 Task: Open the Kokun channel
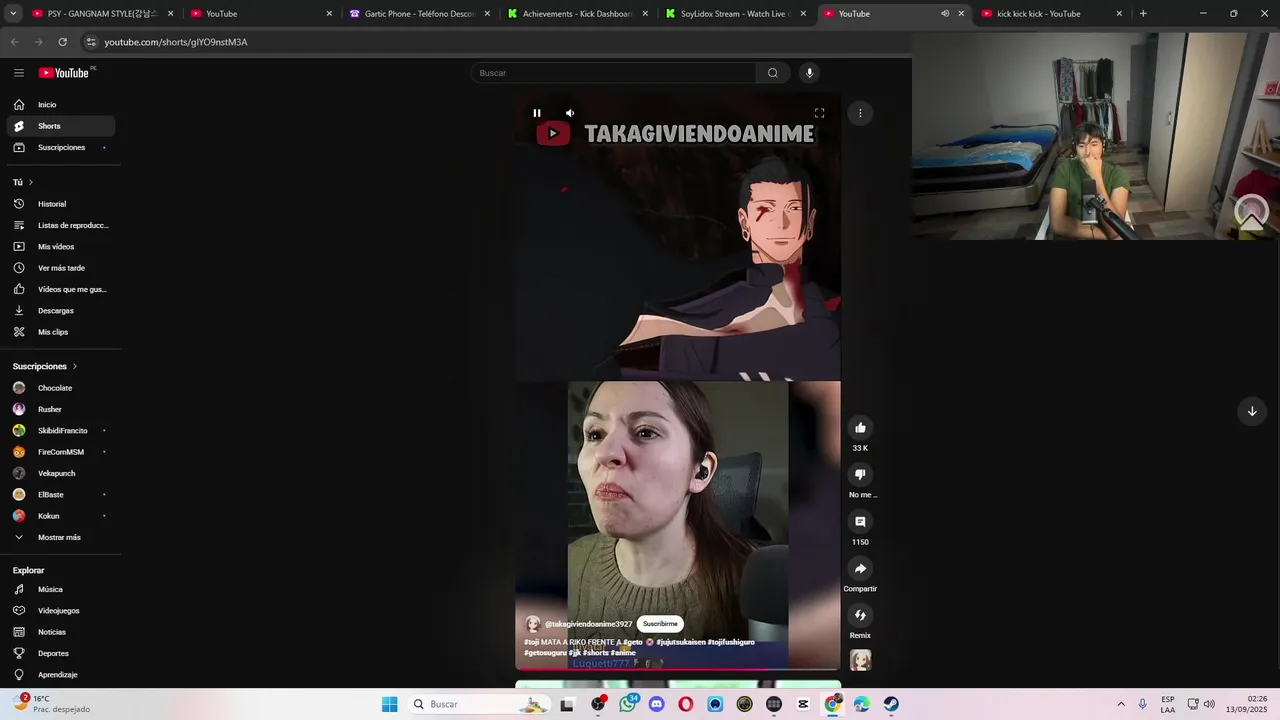pos(61,516)
